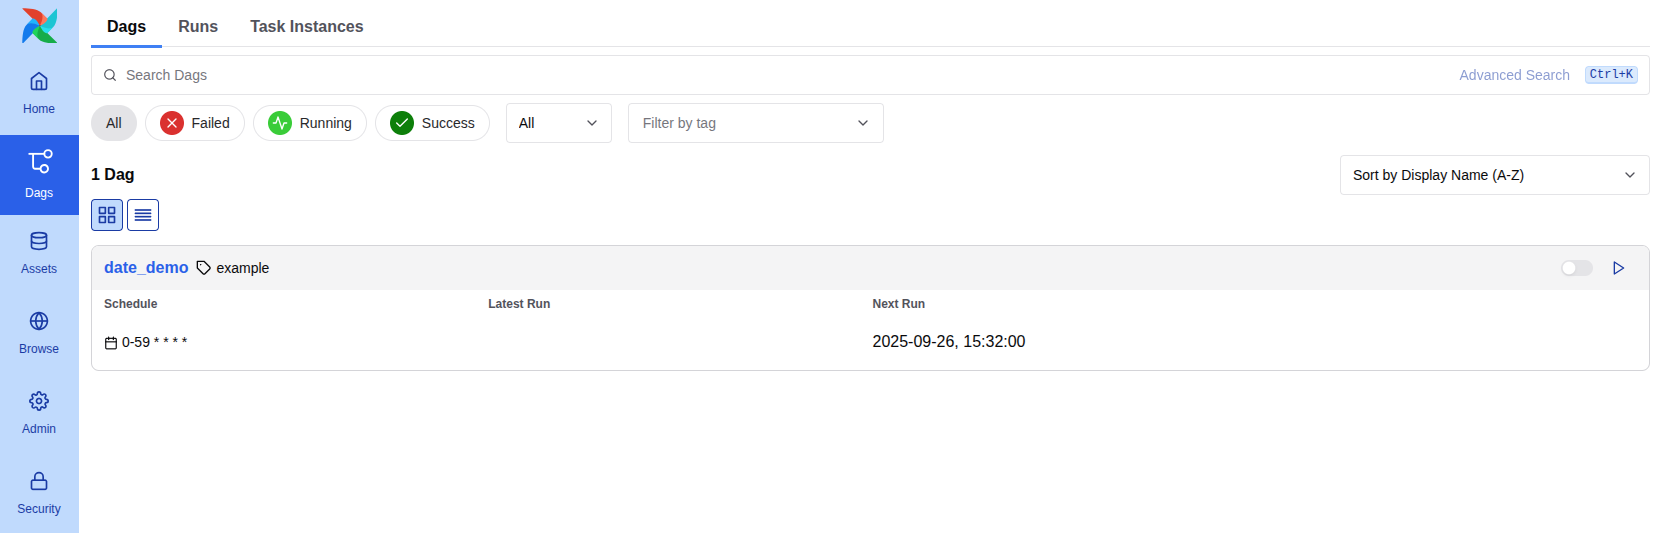
Task: Filter Dags by Running status
Action: pos(310,123)
